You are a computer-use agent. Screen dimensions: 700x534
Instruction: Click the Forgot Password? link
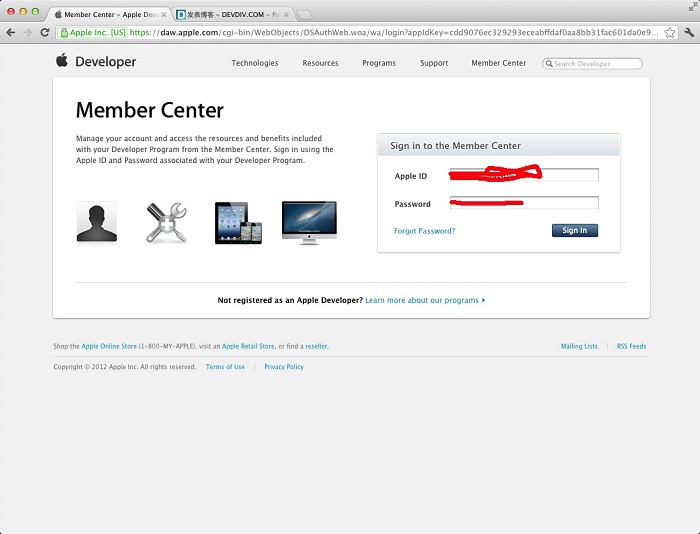coord(425,231)
